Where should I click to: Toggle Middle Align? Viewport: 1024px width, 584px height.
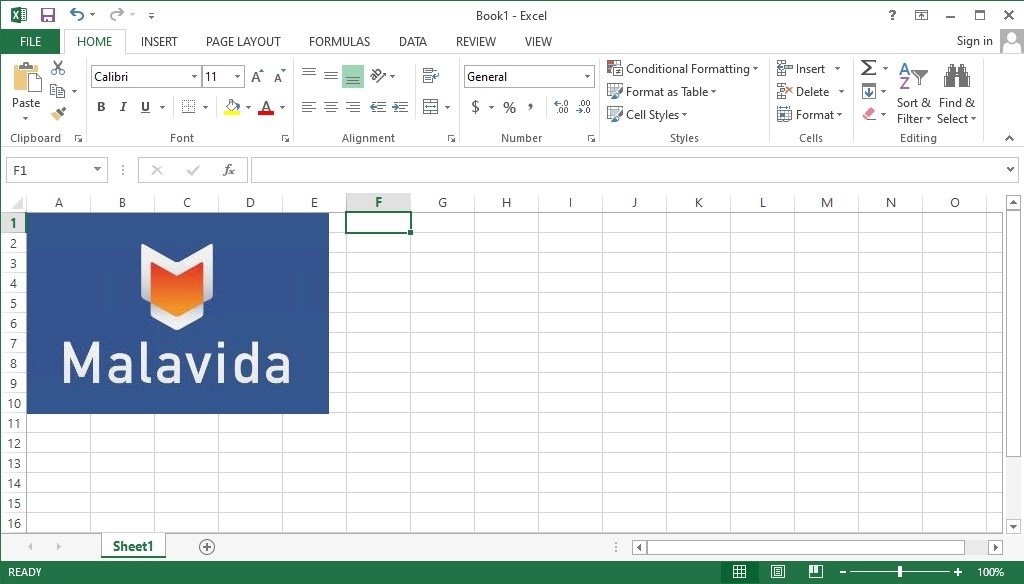(331, 76)
